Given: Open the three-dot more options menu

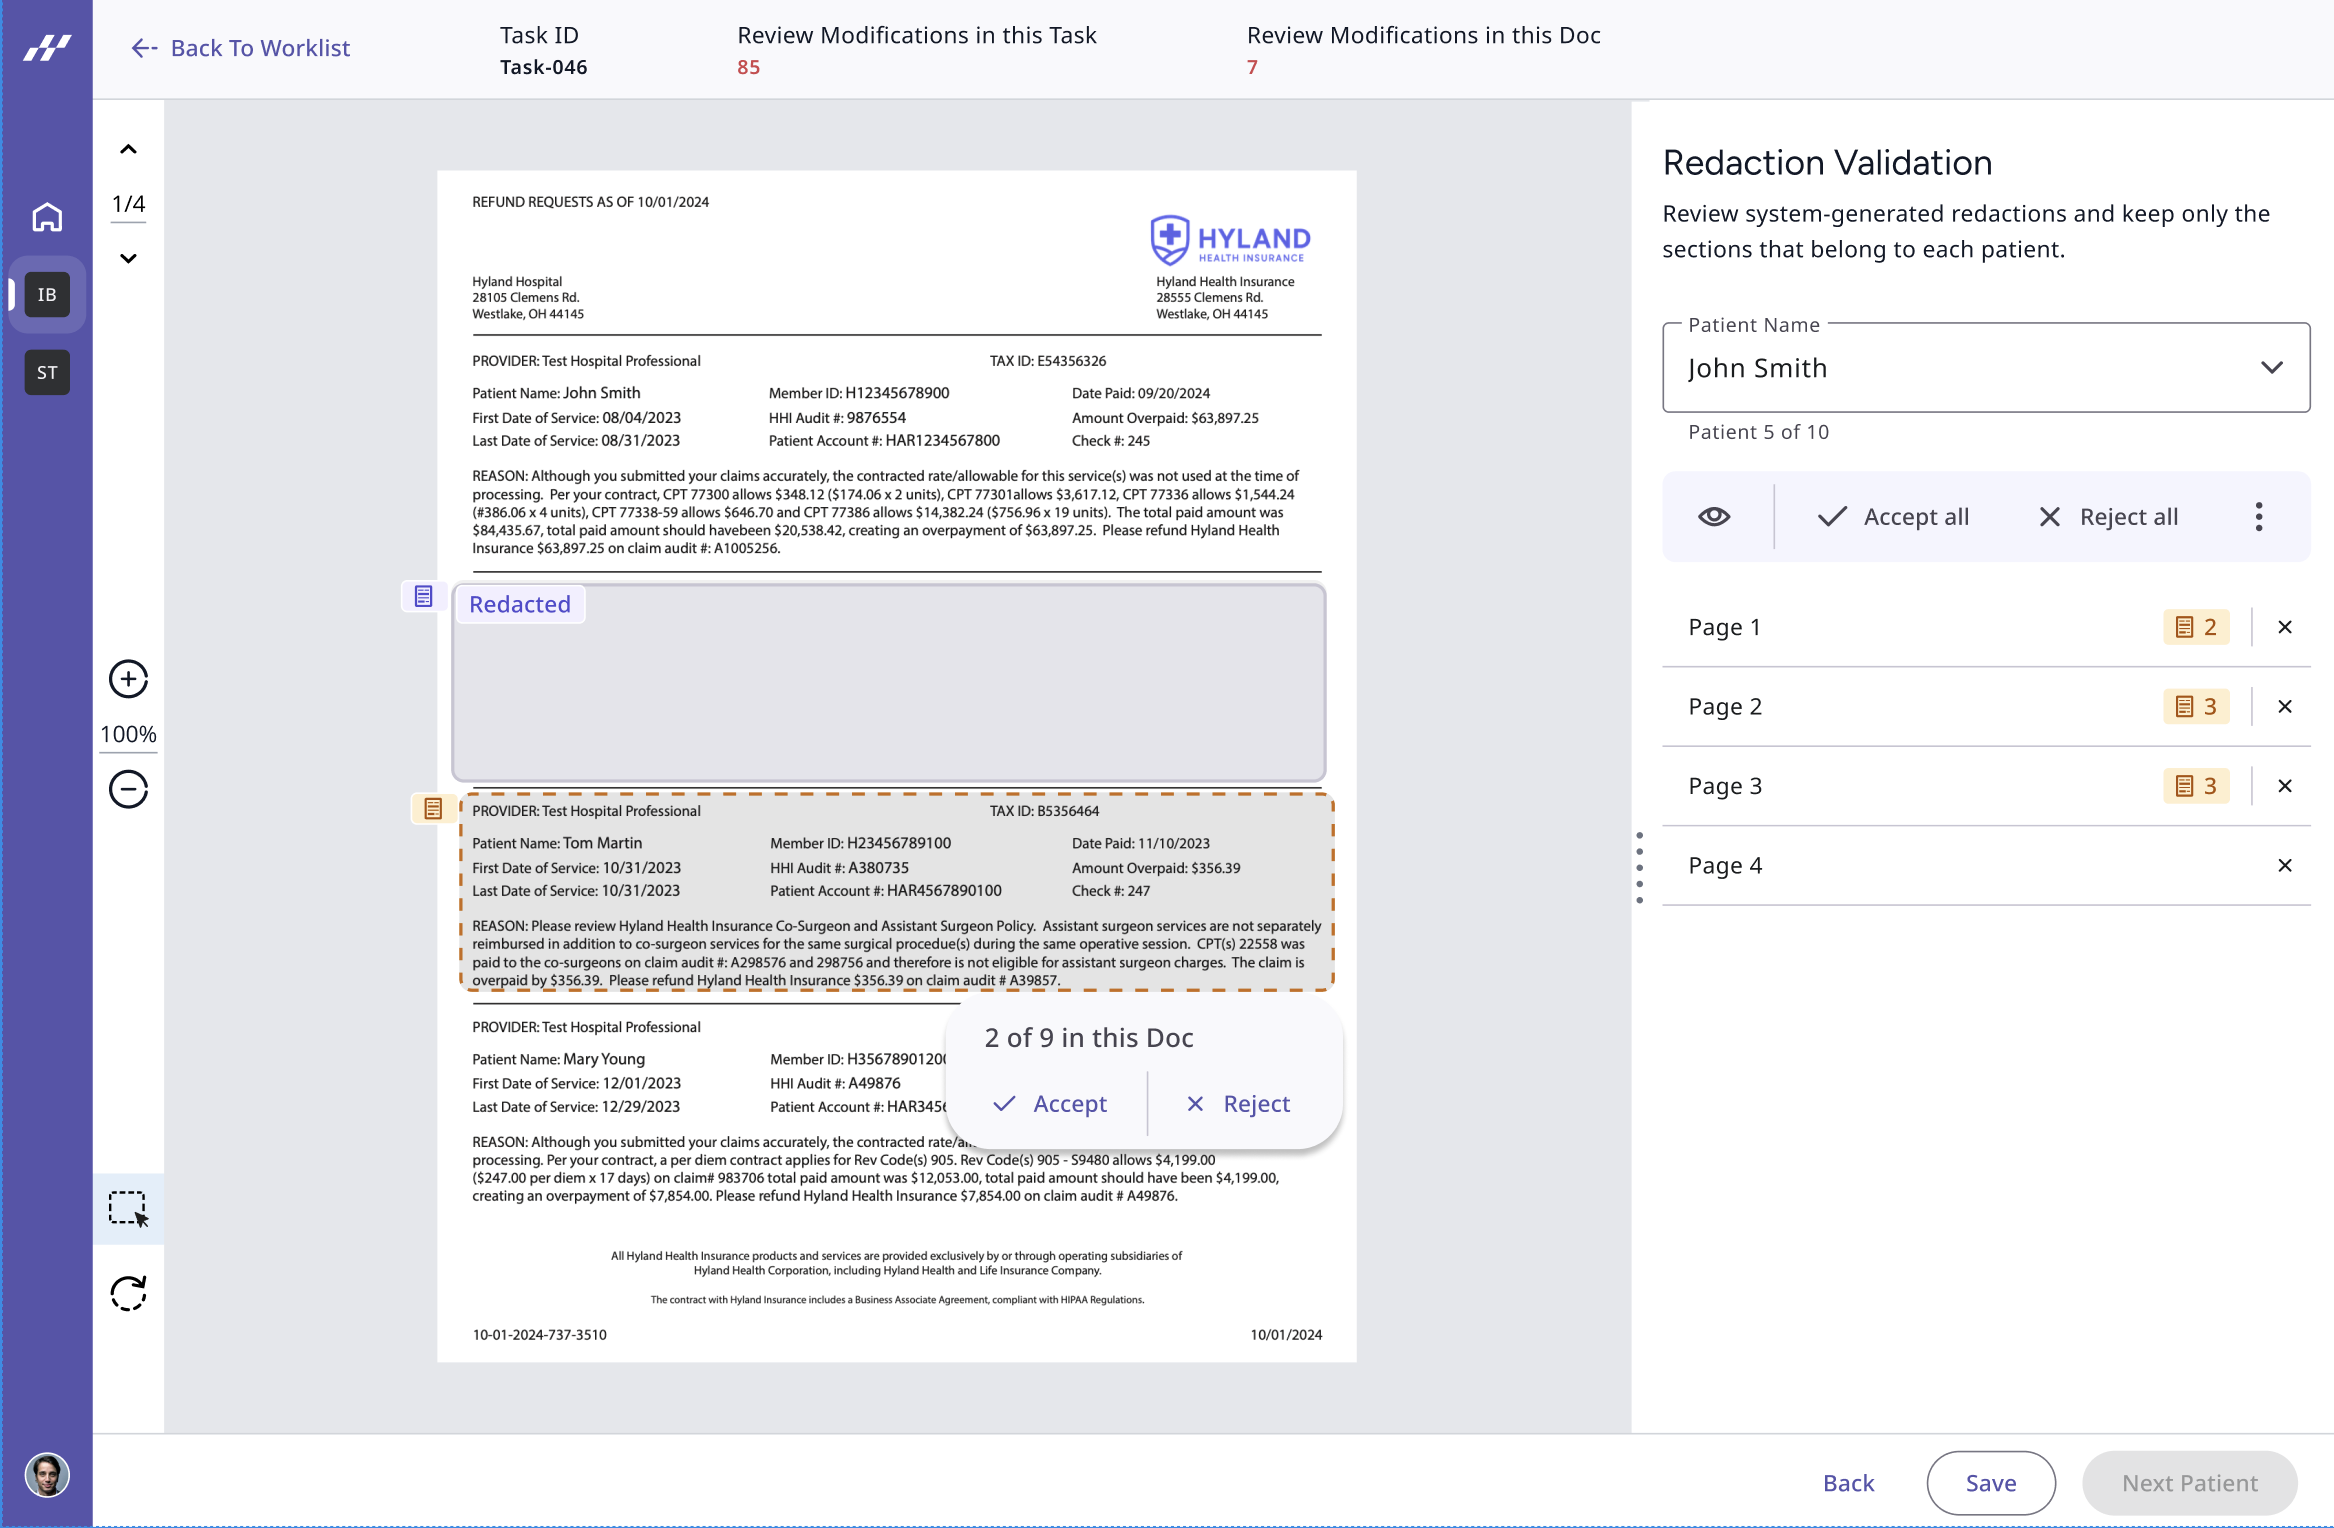Looking at the screenshot, I should pyautogui.click(x=2258, y=517).
